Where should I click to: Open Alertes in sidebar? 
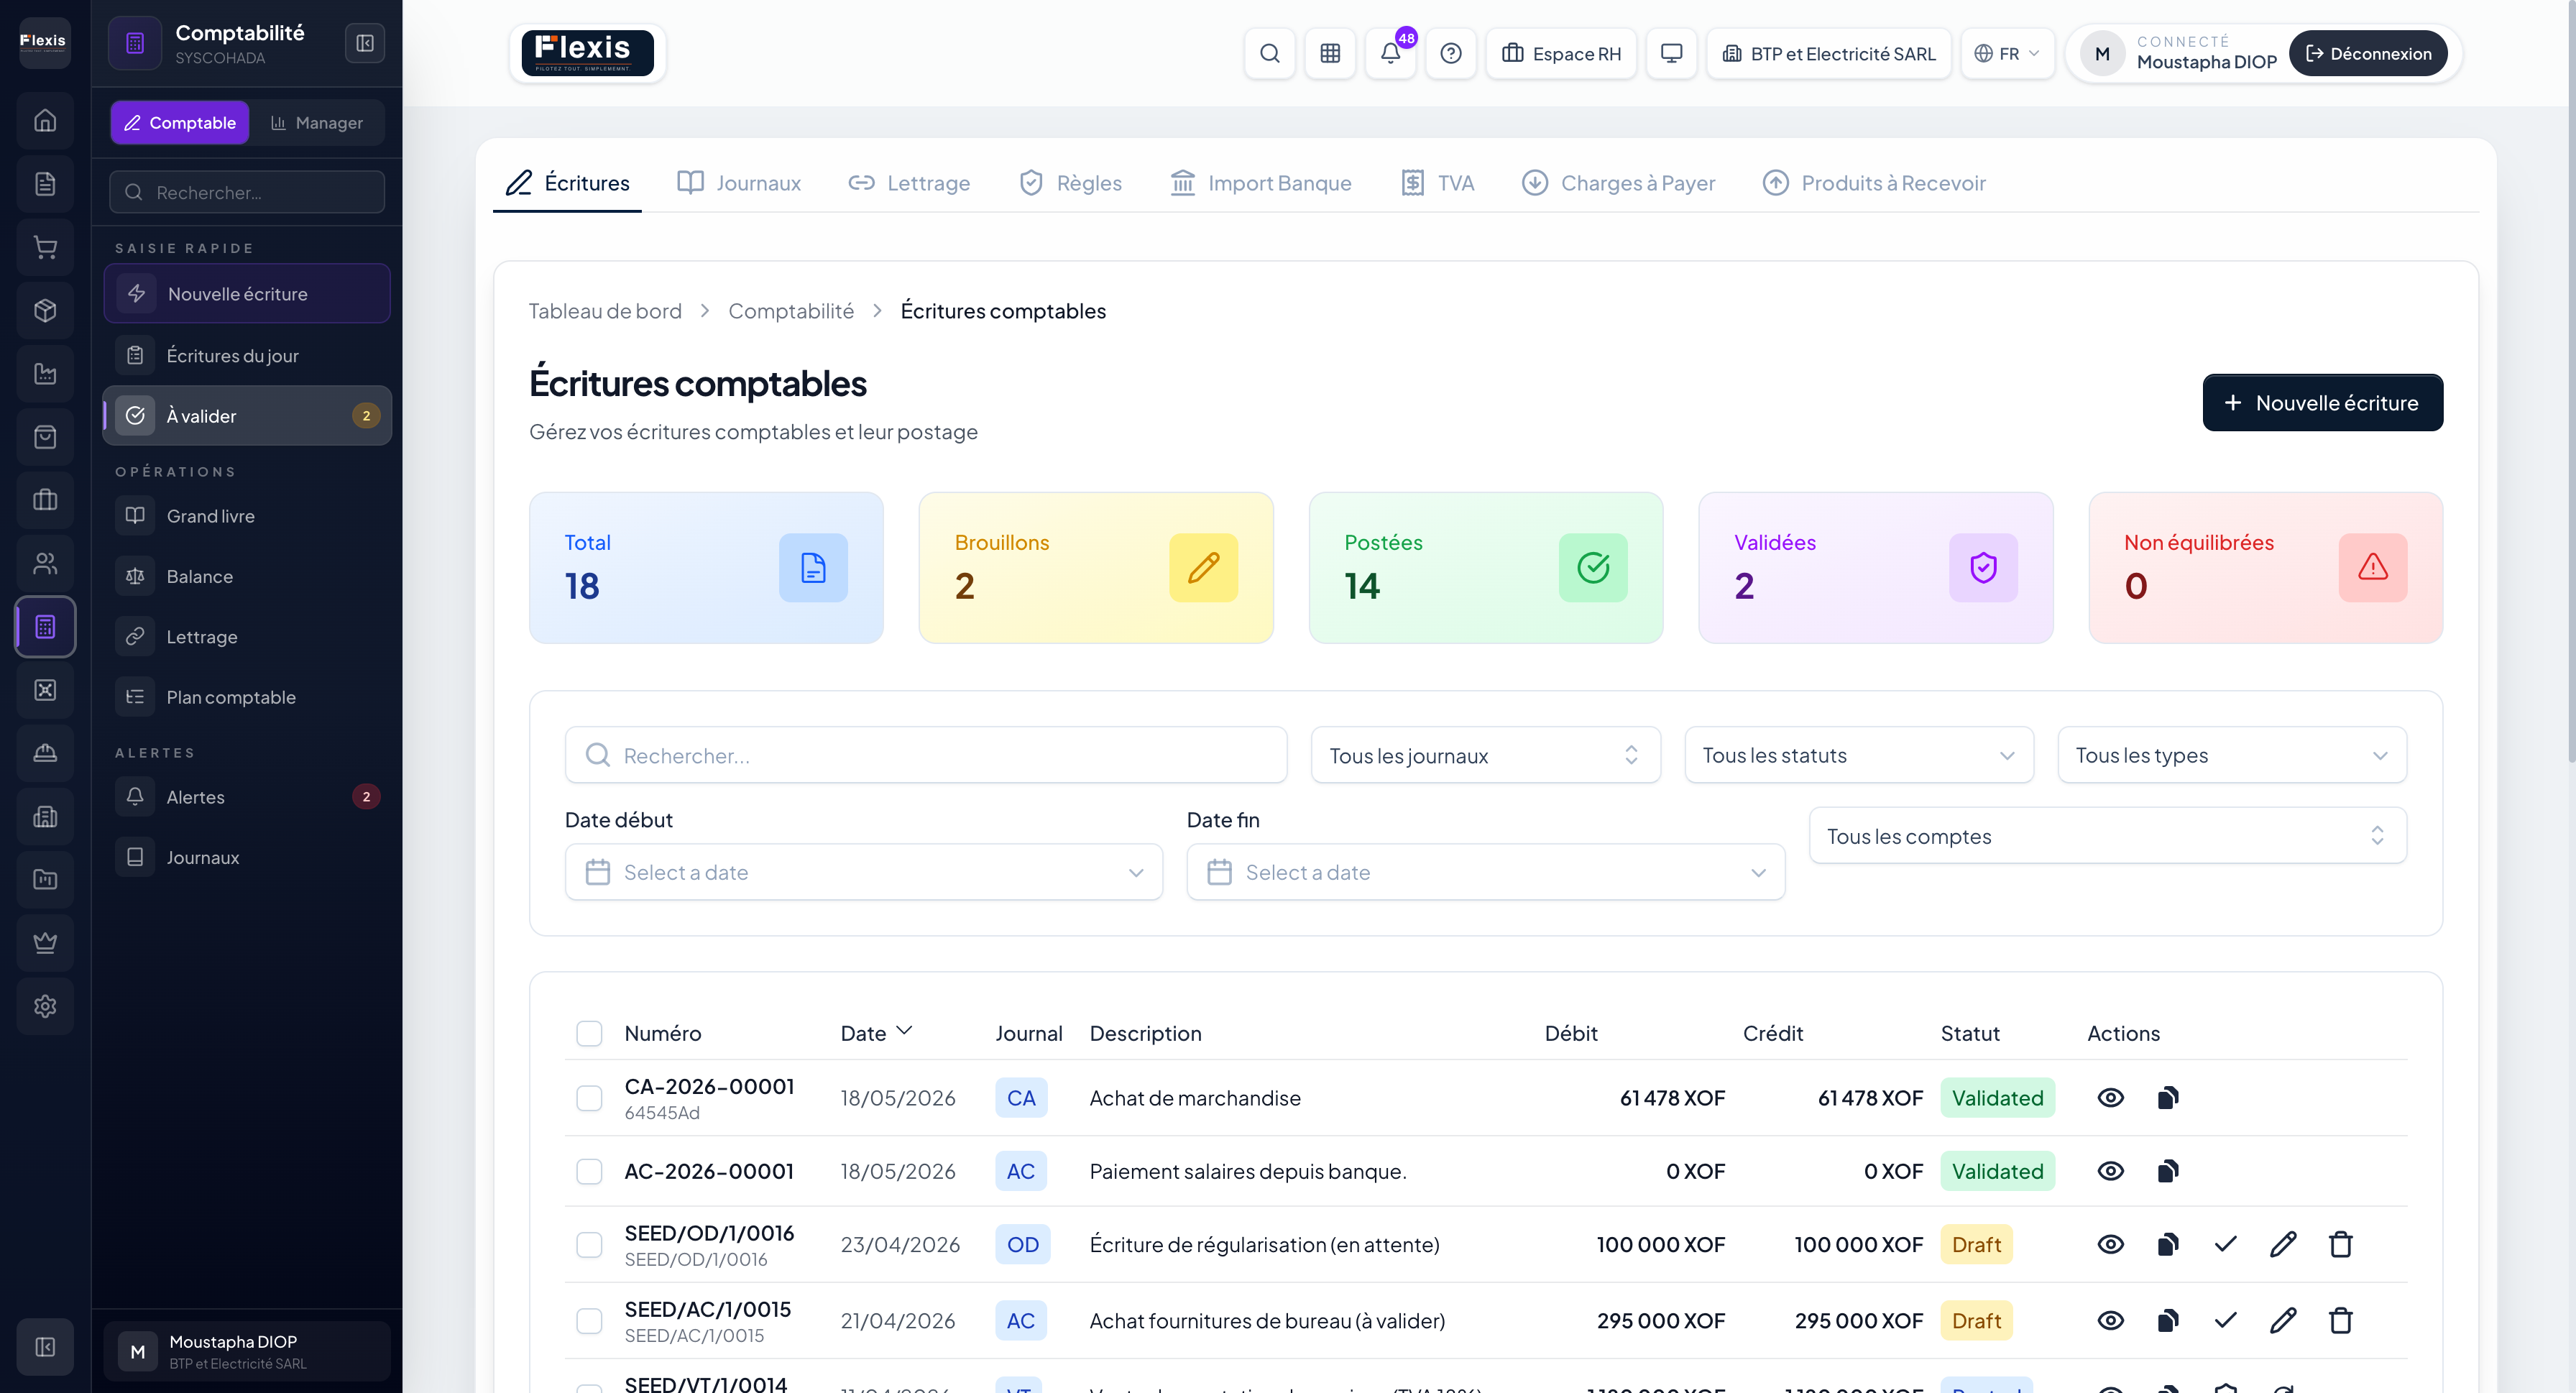pyautogui.click(x=246, y=796)
